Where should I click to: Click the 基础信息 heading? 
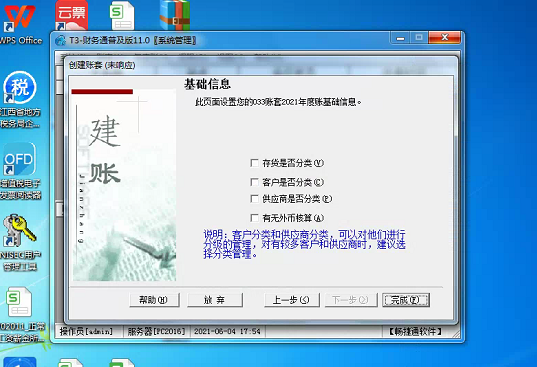point(208,84)
